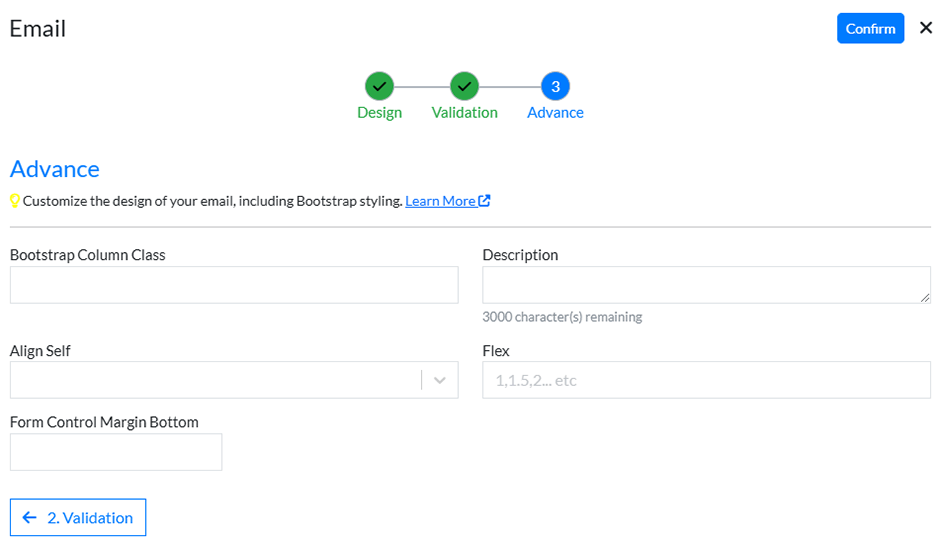The height and width of the screenshot is (552, 942).
Task: Click the Form Control Margin Bottom field
Action: click(116, 452)
